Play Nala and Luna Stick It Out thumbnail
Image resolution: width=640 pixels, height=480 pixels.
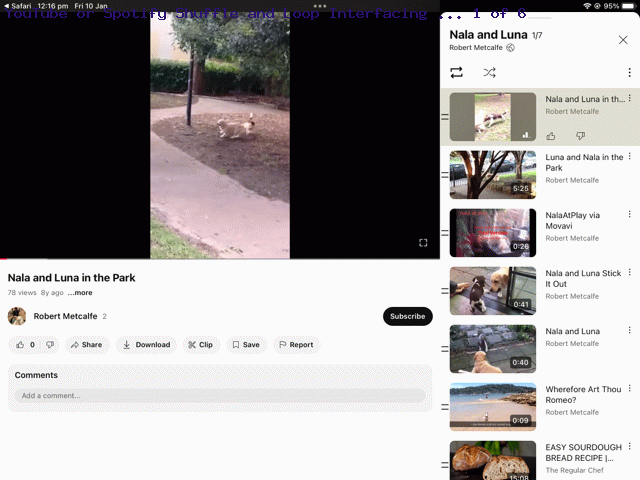pyautogui.click(x=493, y=291)
